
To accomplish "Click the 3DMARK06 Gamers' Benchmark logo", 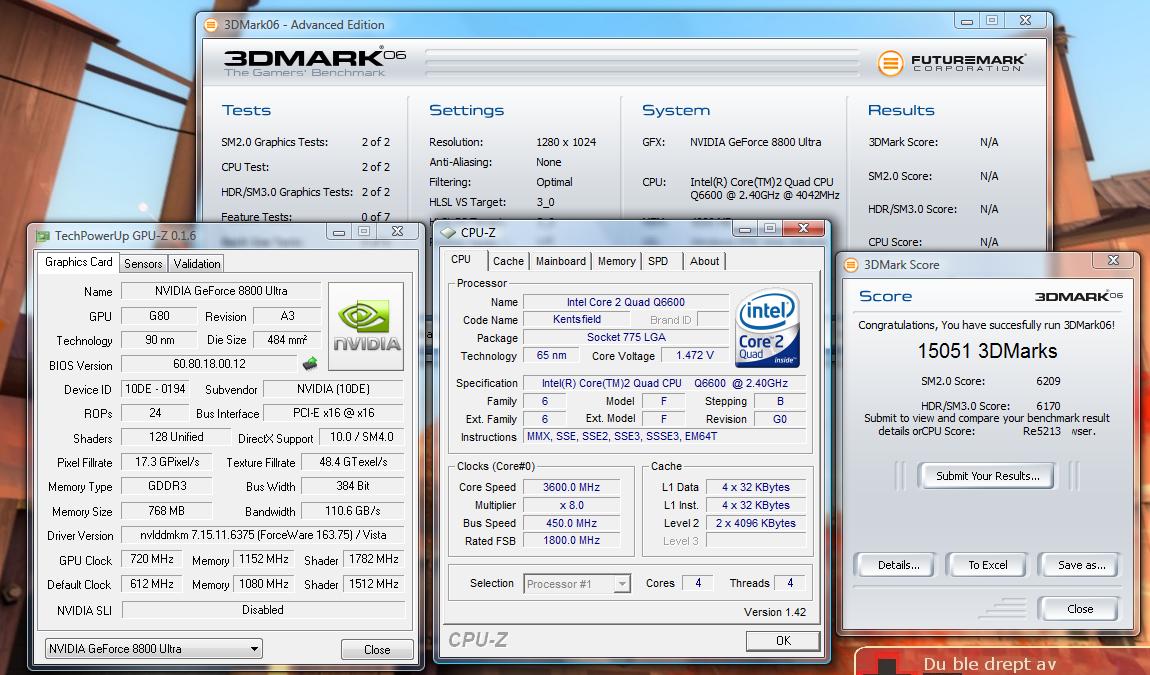I will 314,62.
